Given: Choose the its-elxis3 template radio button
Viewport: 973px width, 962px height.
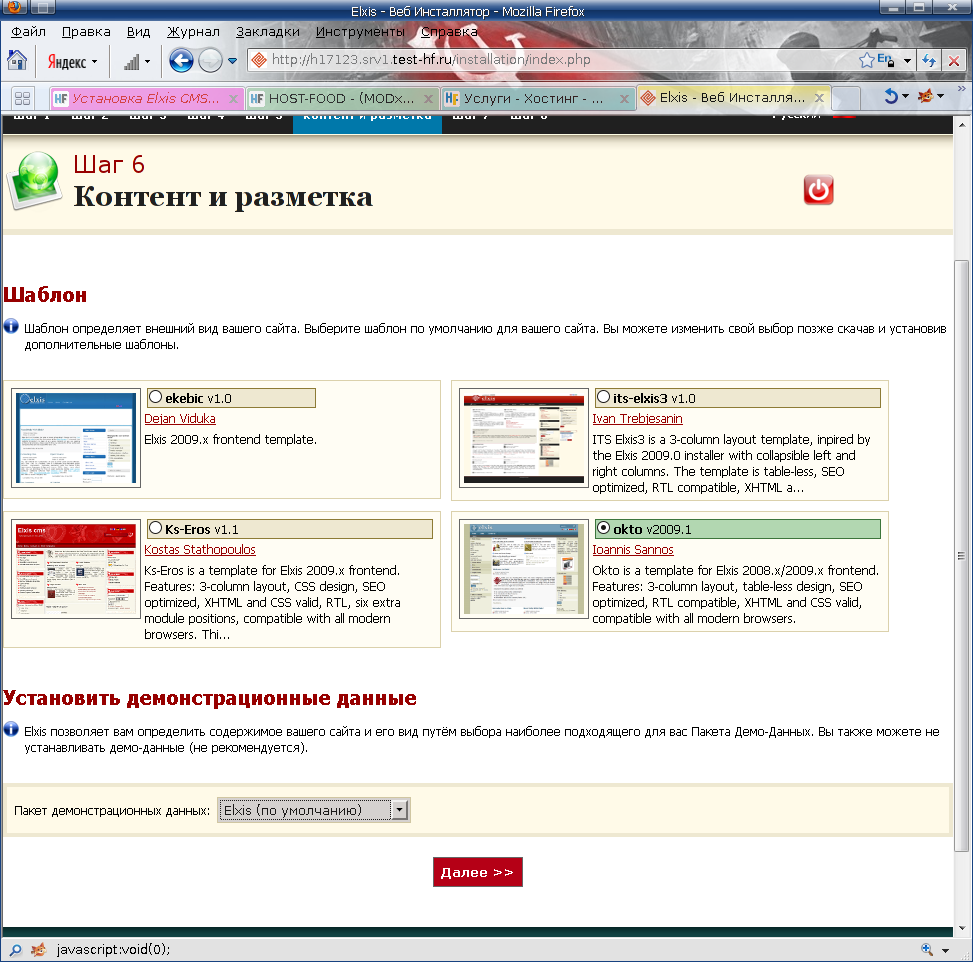Looking at the screenshot, I should [x=603, y=397].
